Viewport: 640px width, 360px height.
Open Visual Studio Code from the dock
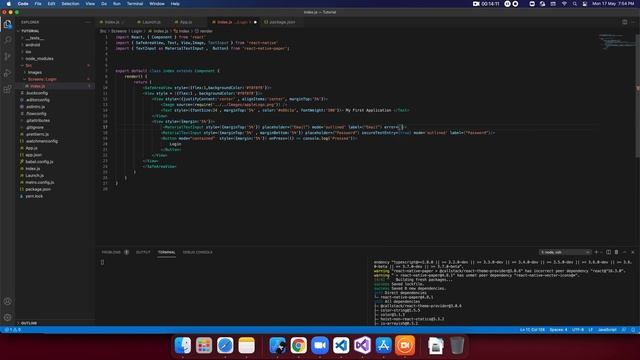[x=341, y=346]
